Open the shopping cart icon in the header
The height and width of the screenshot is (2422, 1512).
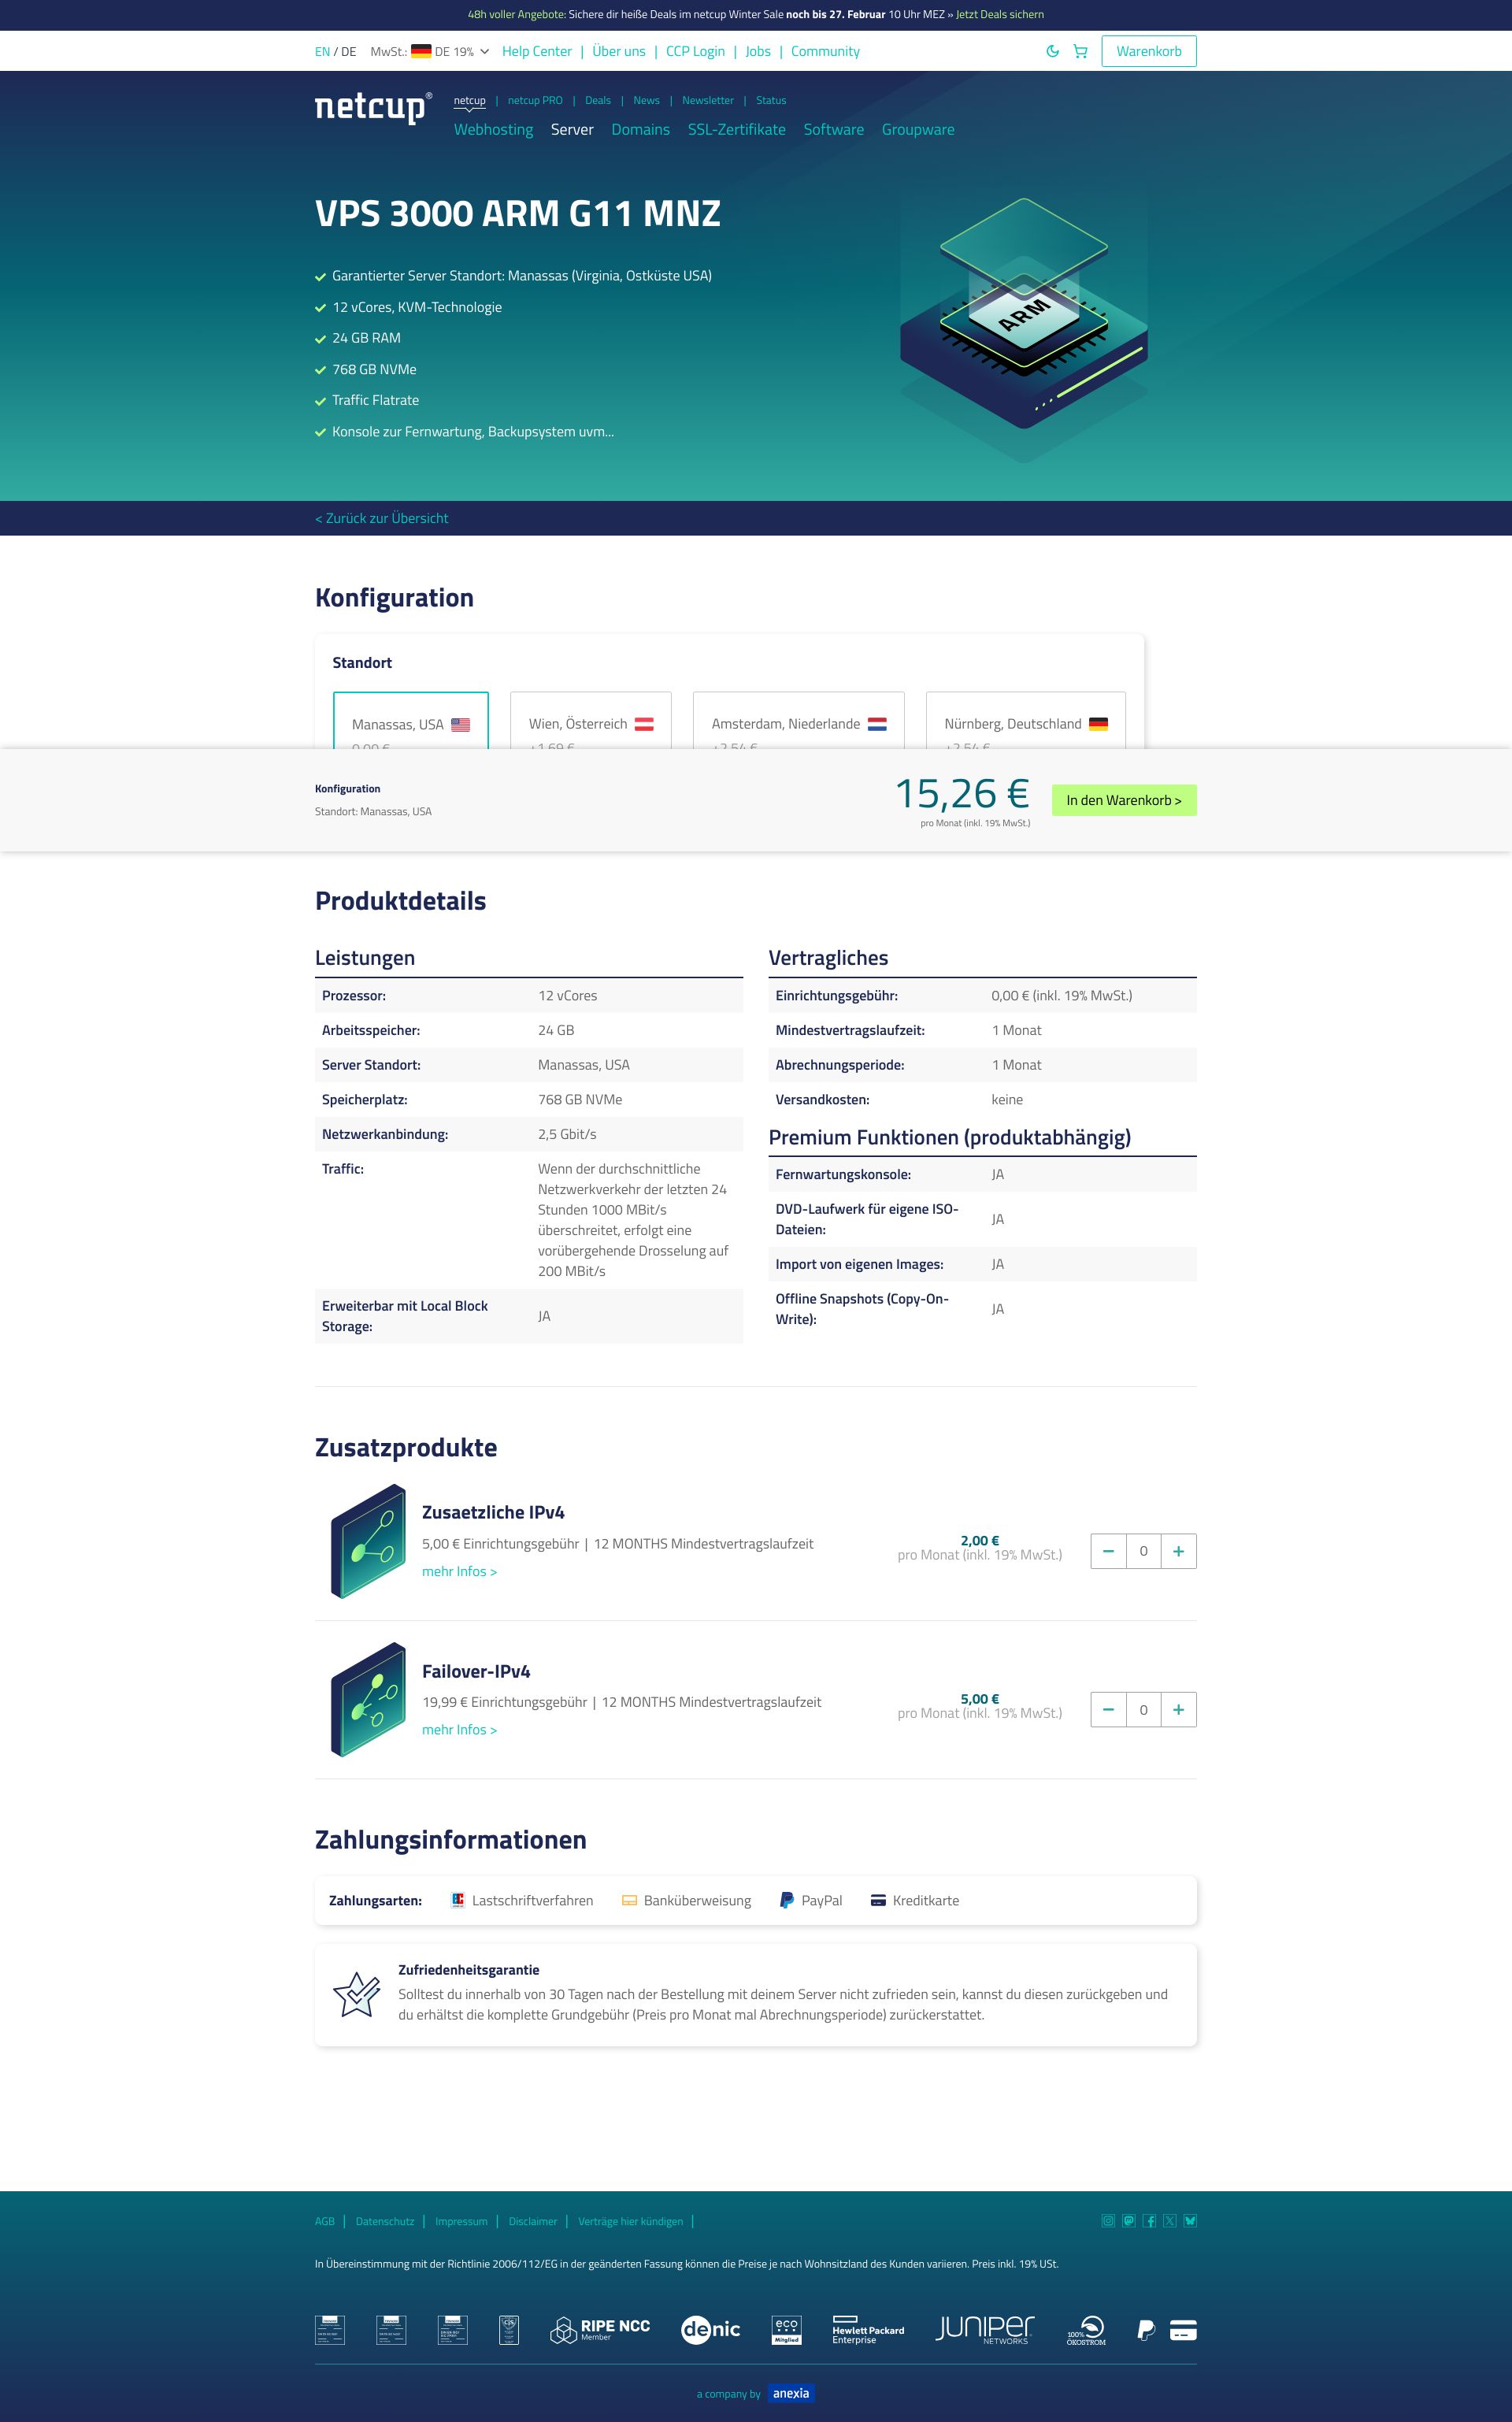pos(1080,51)
